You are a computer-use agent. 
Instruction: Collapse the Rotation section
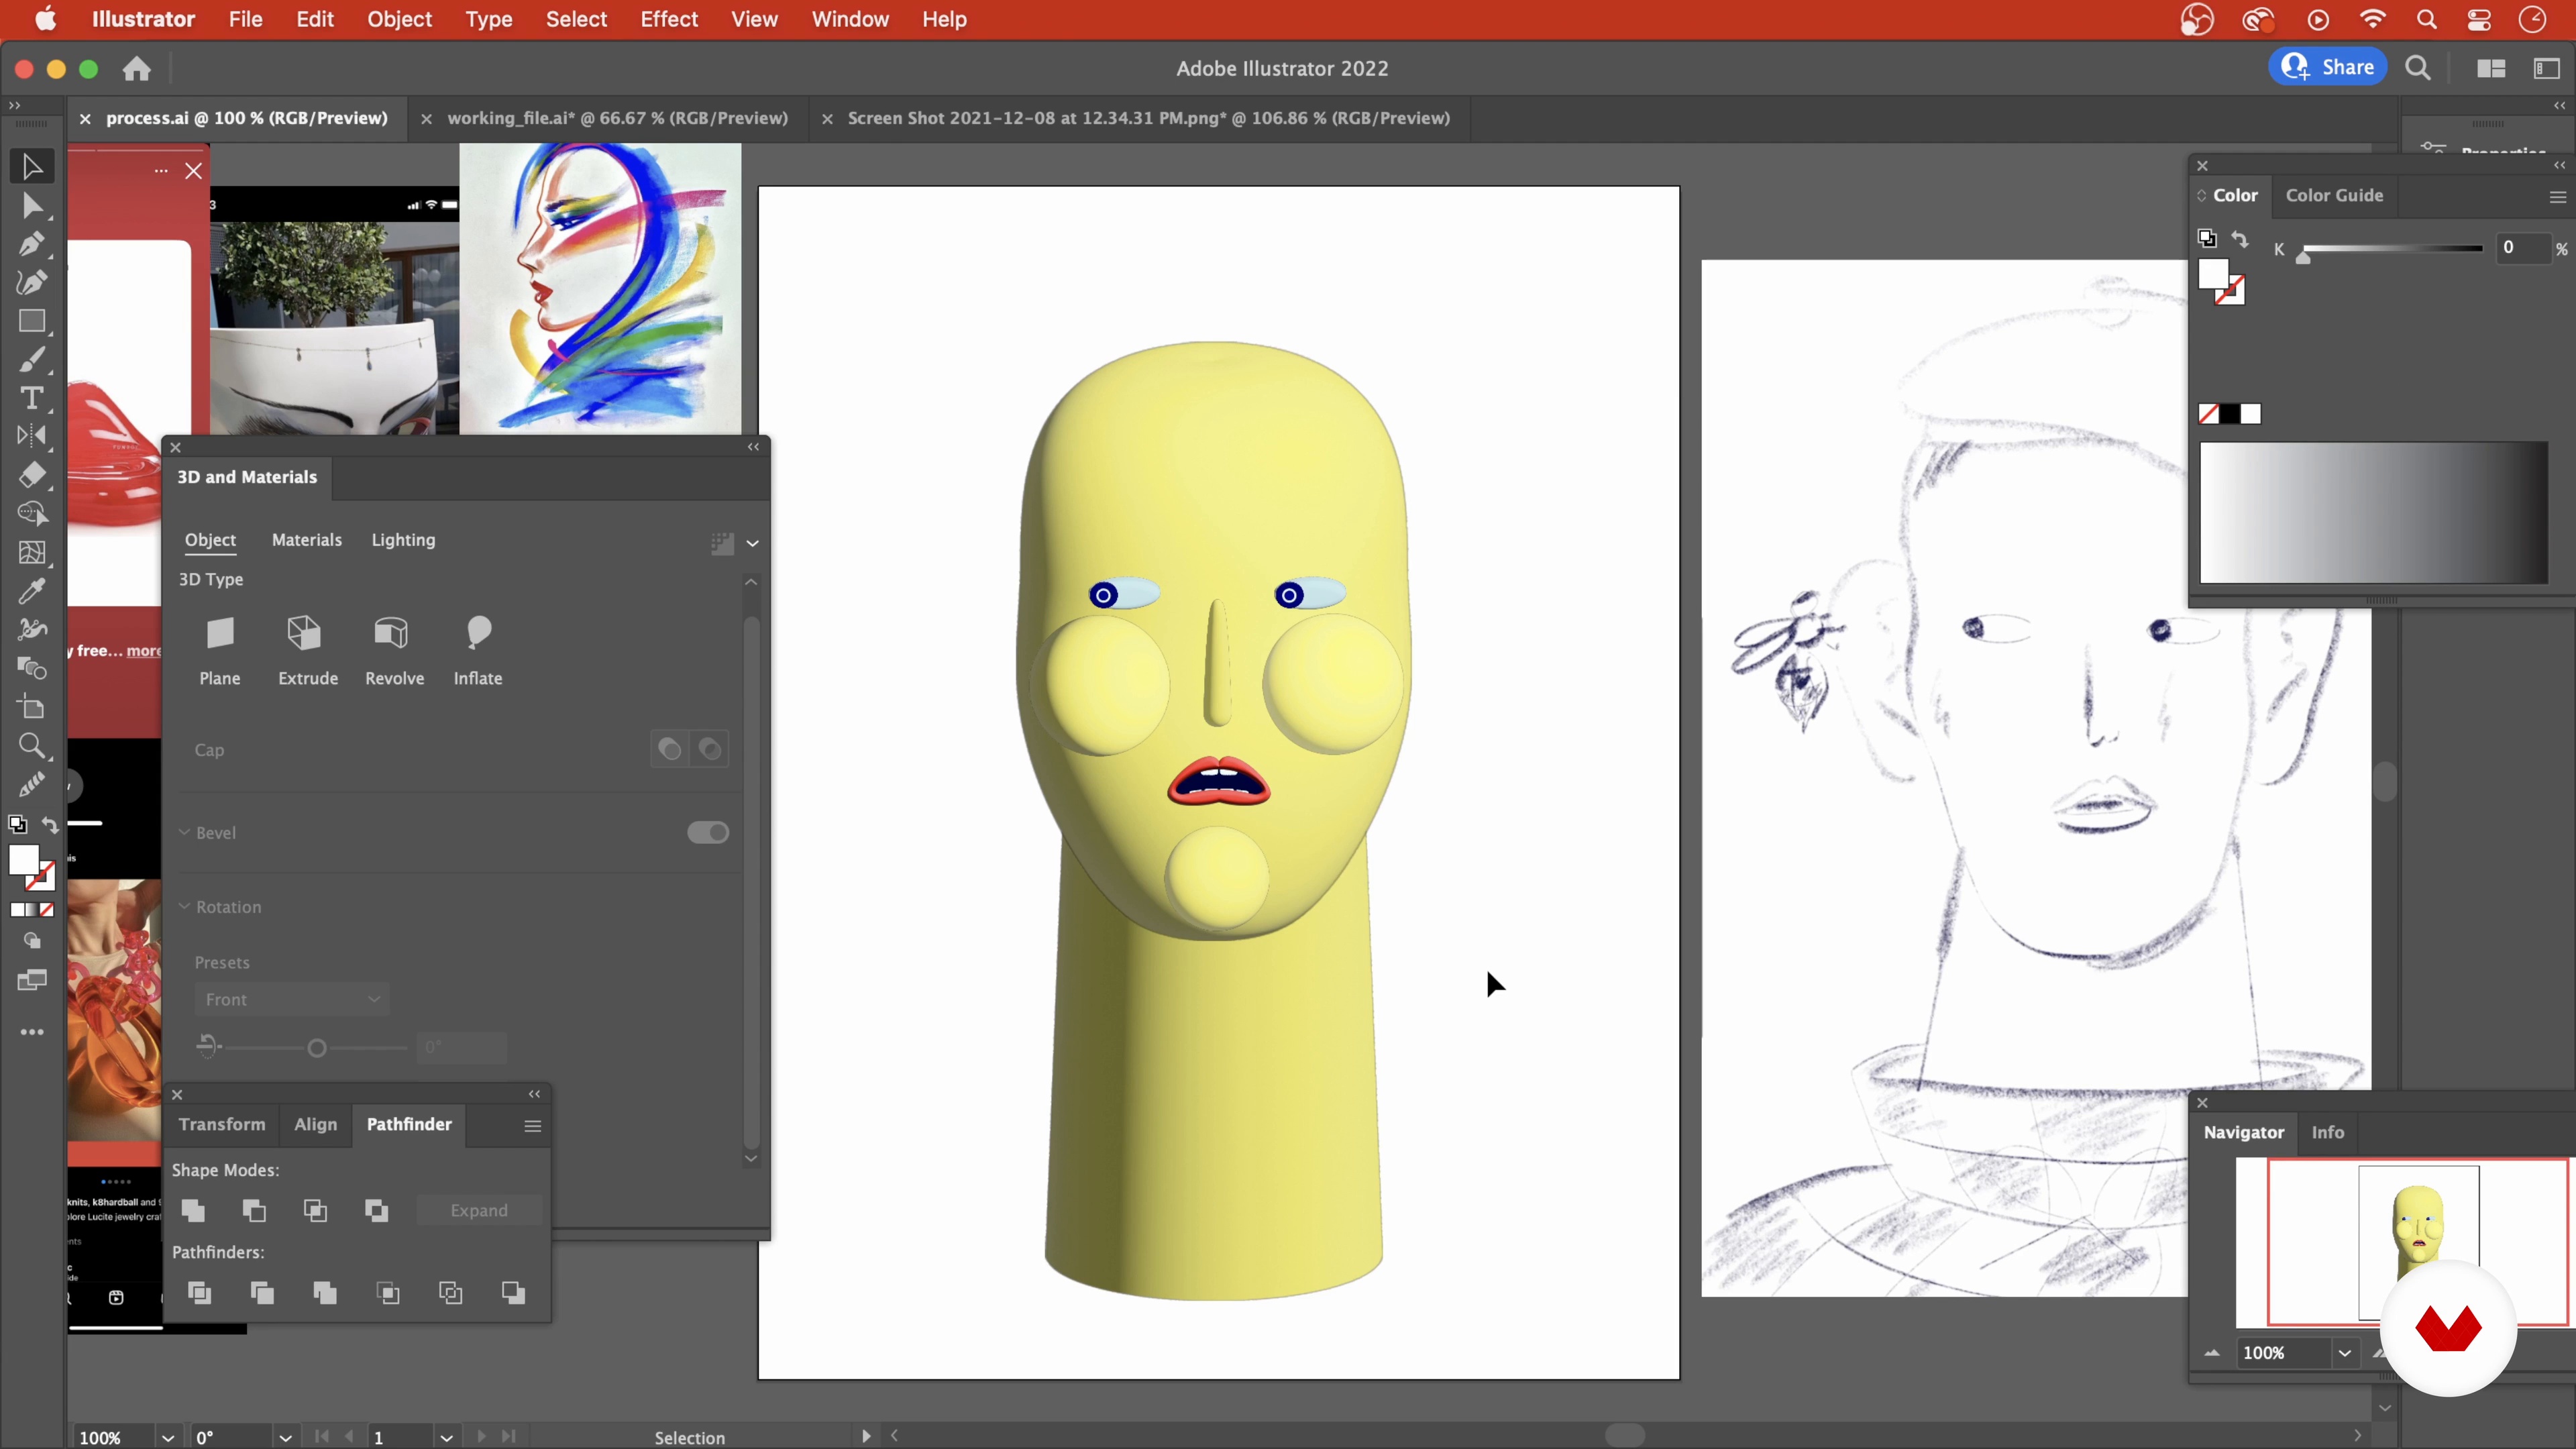tap(185, 907)
